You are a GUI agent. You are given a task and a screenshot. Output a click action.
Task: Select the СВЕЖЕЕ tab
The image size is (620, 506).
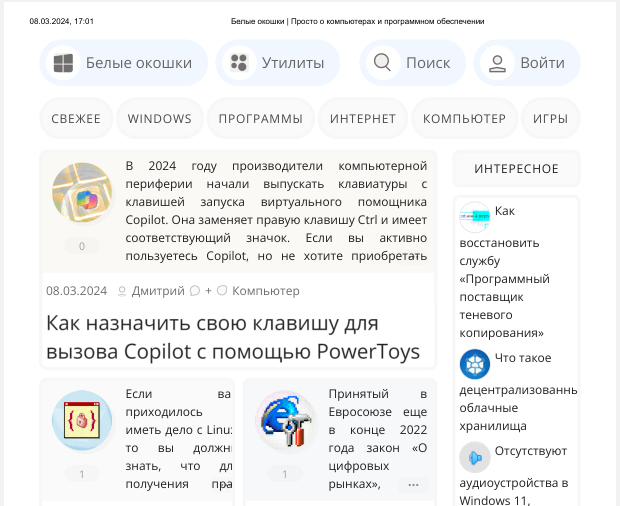click(76, 118)
